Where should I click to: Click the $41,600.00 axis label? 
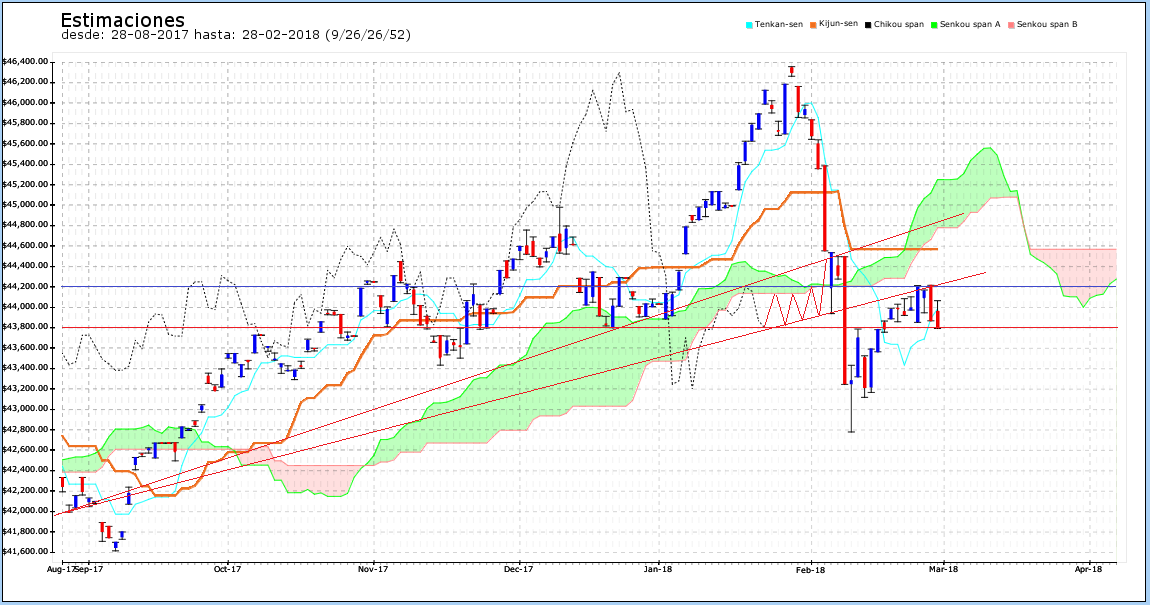[x=26, y=551]
